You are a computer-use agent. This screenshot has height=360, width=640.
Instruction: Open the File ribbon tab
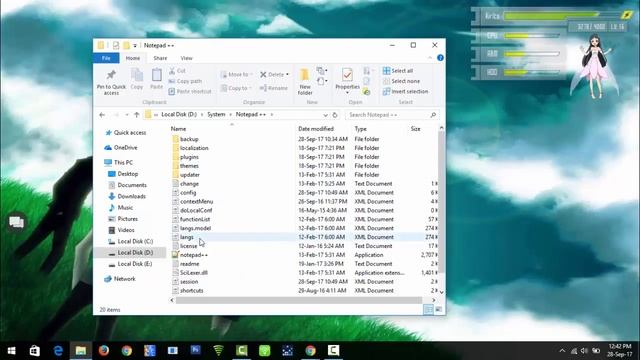pos(106,58)
